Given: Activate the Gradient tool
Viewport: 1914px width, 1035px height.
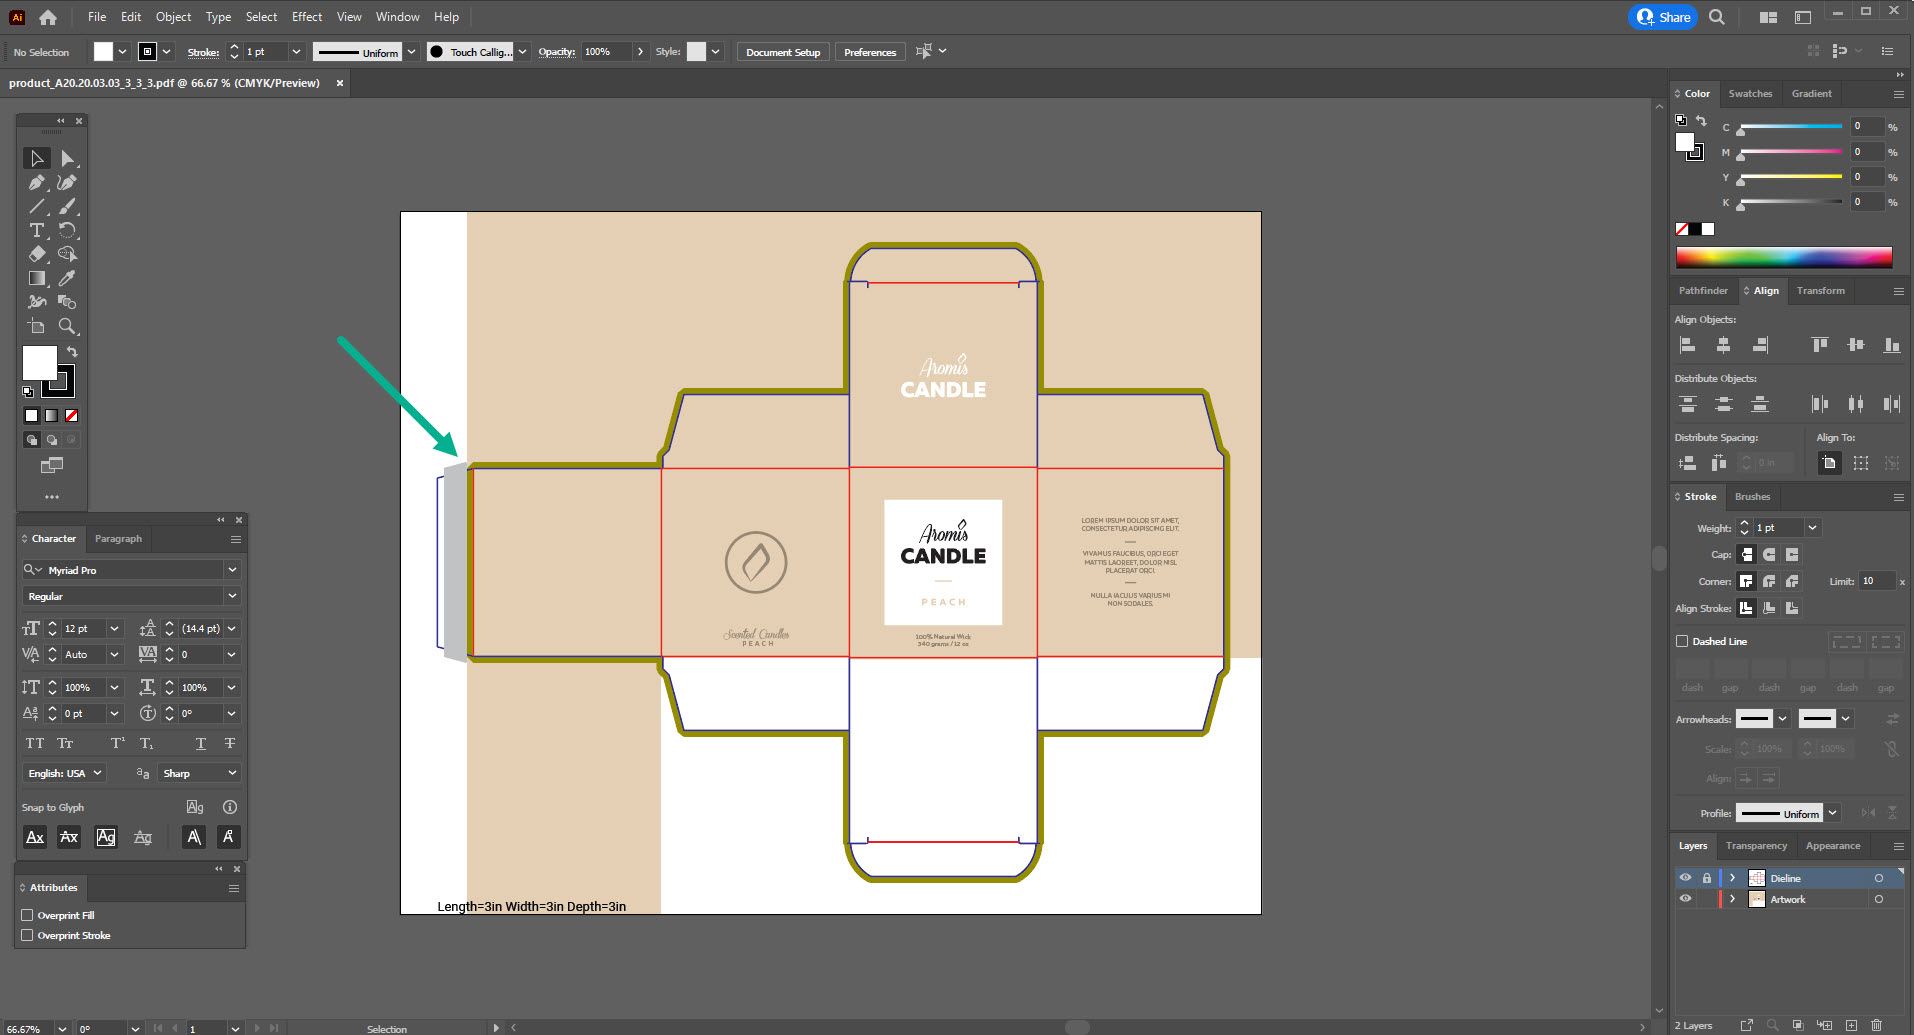Looking at the screenshot, I should [x=37, y=278].
